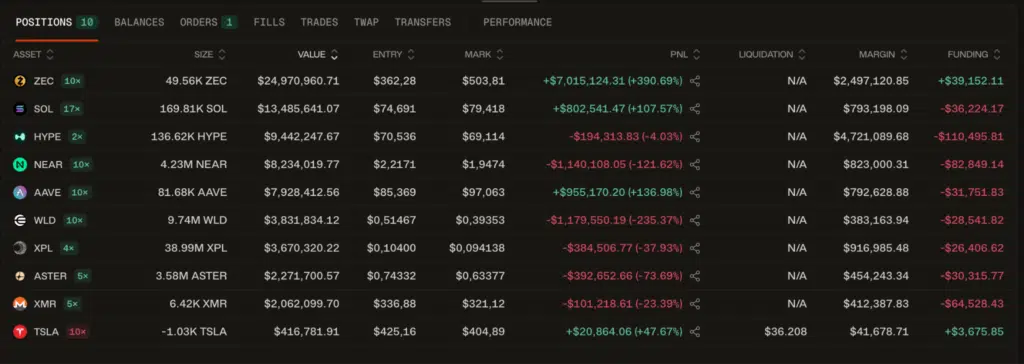Click XPL mark price $0,094138

coord(477,248)
